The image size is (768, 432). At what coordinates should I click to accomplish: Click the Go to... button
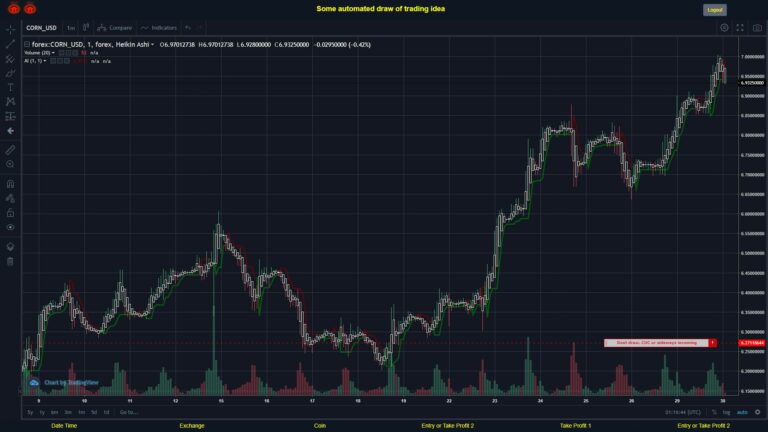pos(128,412)
